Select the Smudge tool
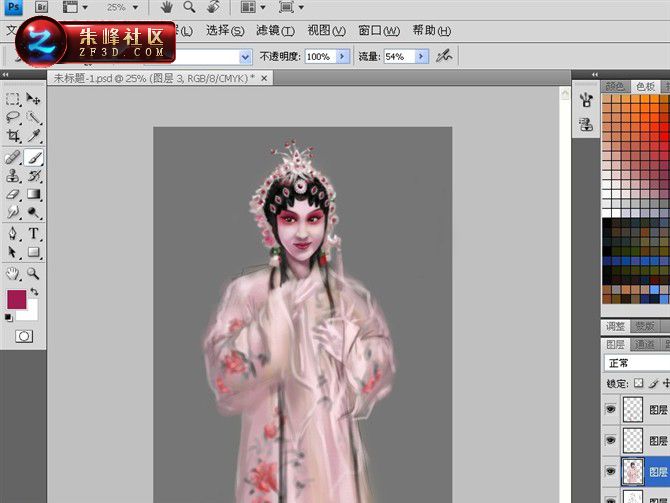Viewport: 670px width, 503px height. click(12, 212)
